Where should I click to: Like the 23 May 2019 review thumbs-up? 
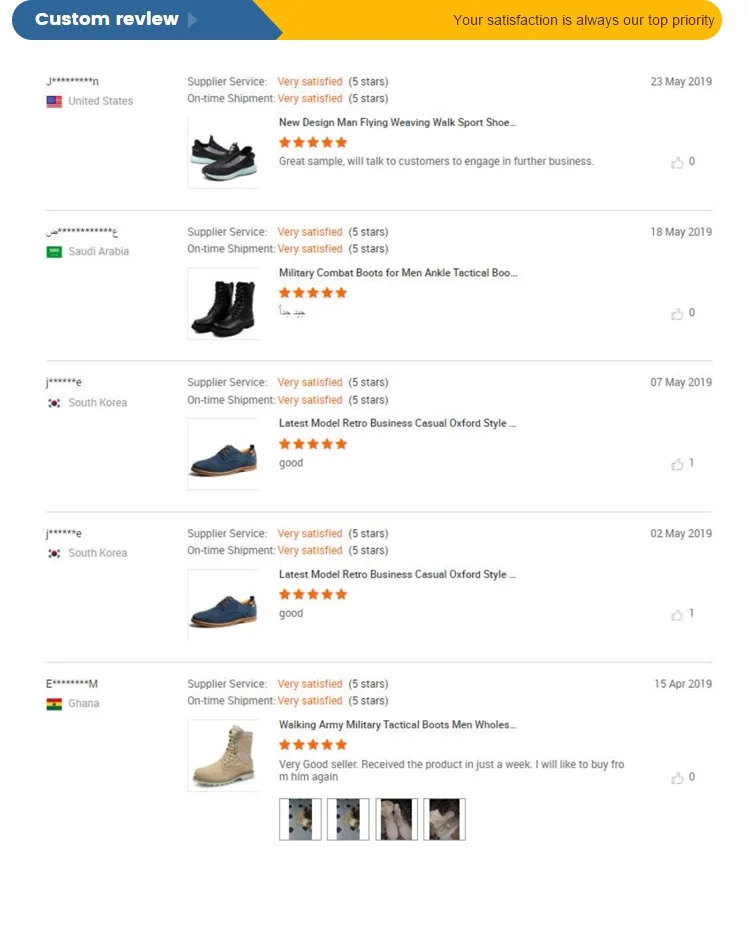click(677, 162)
